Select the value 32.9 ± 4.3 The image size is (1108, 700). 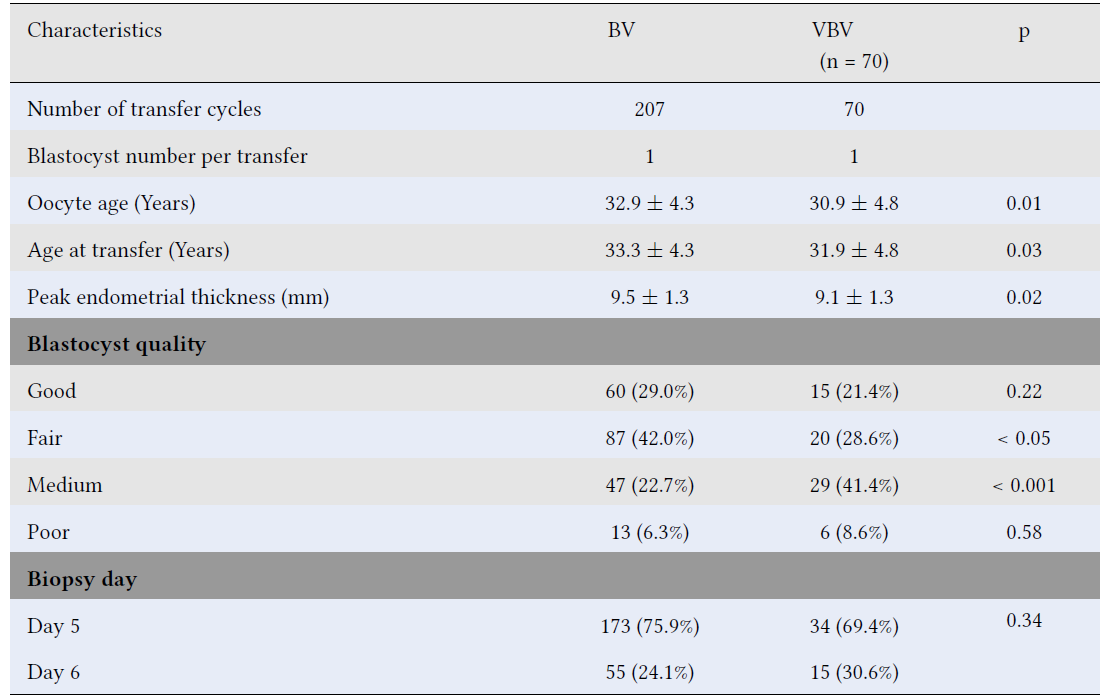[650, 203]
